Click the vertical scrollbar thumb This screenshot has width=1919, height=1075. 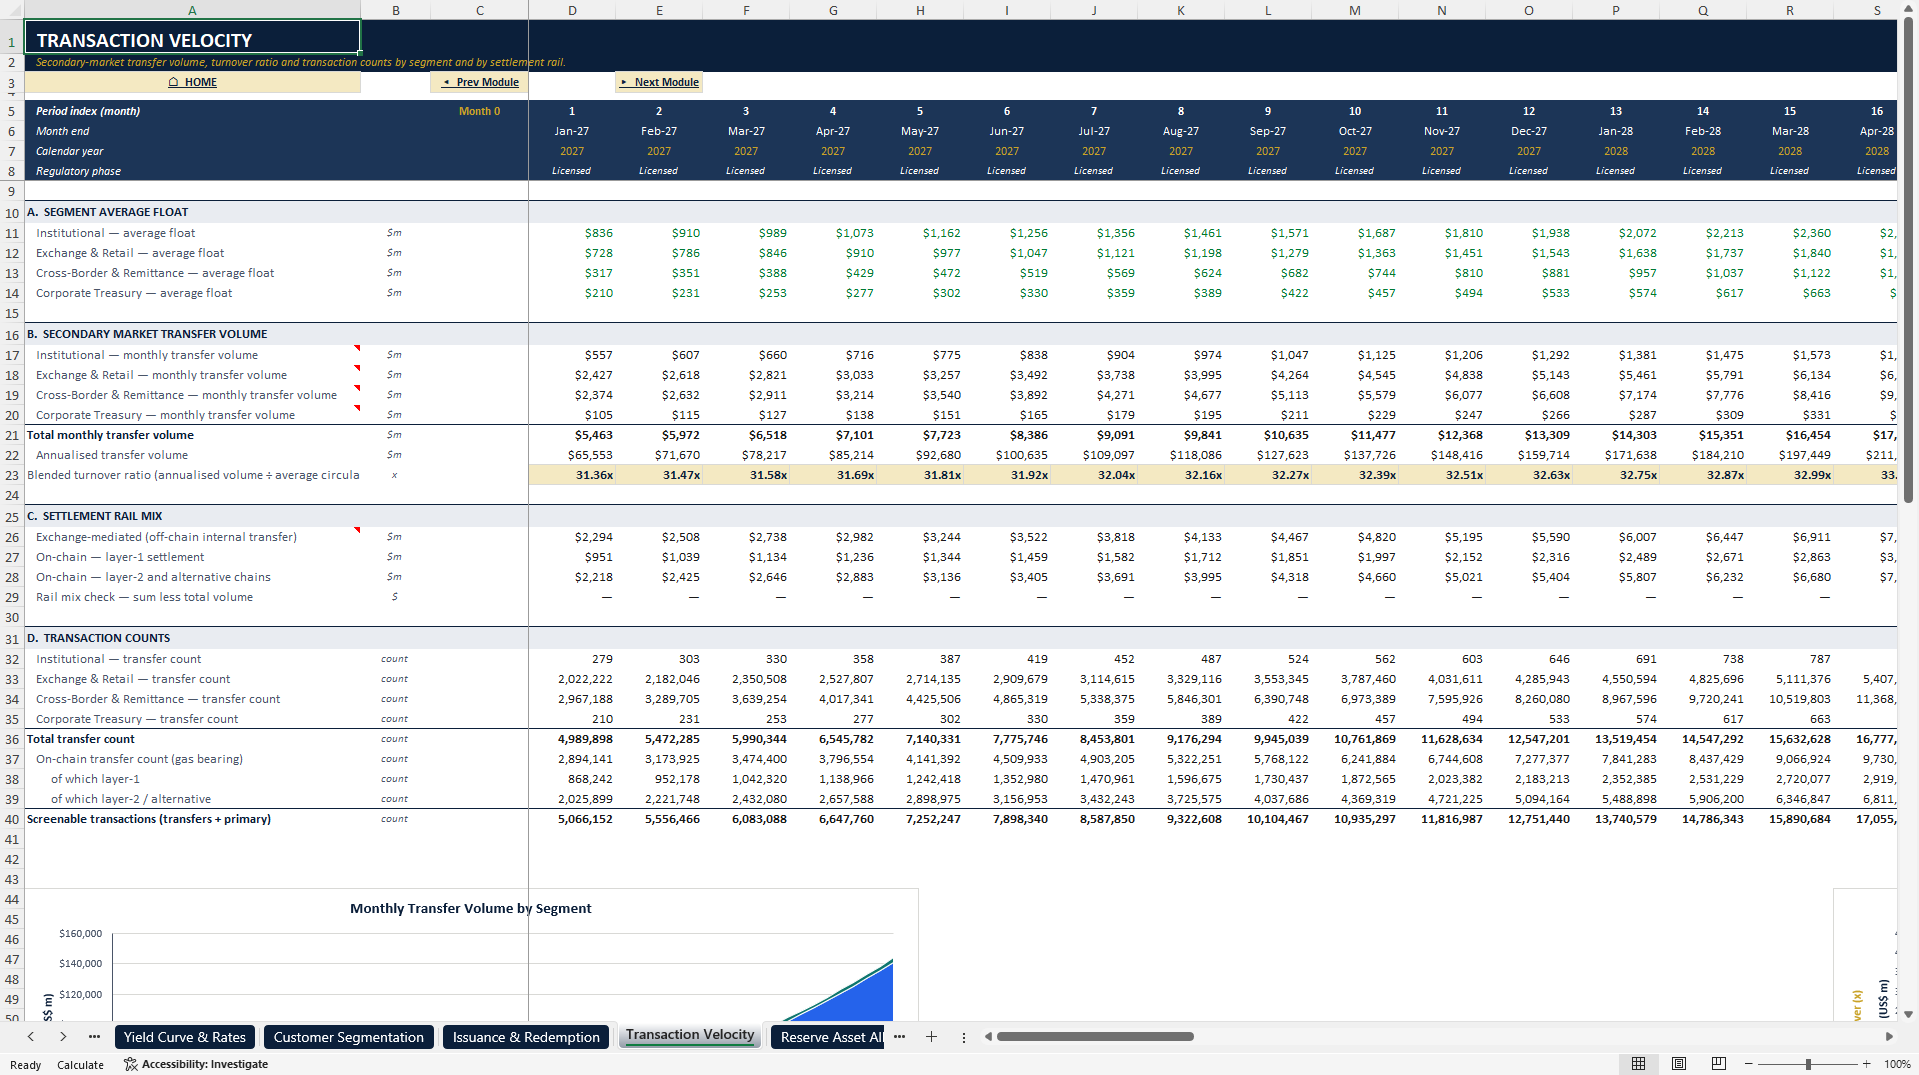(1908, 260)
